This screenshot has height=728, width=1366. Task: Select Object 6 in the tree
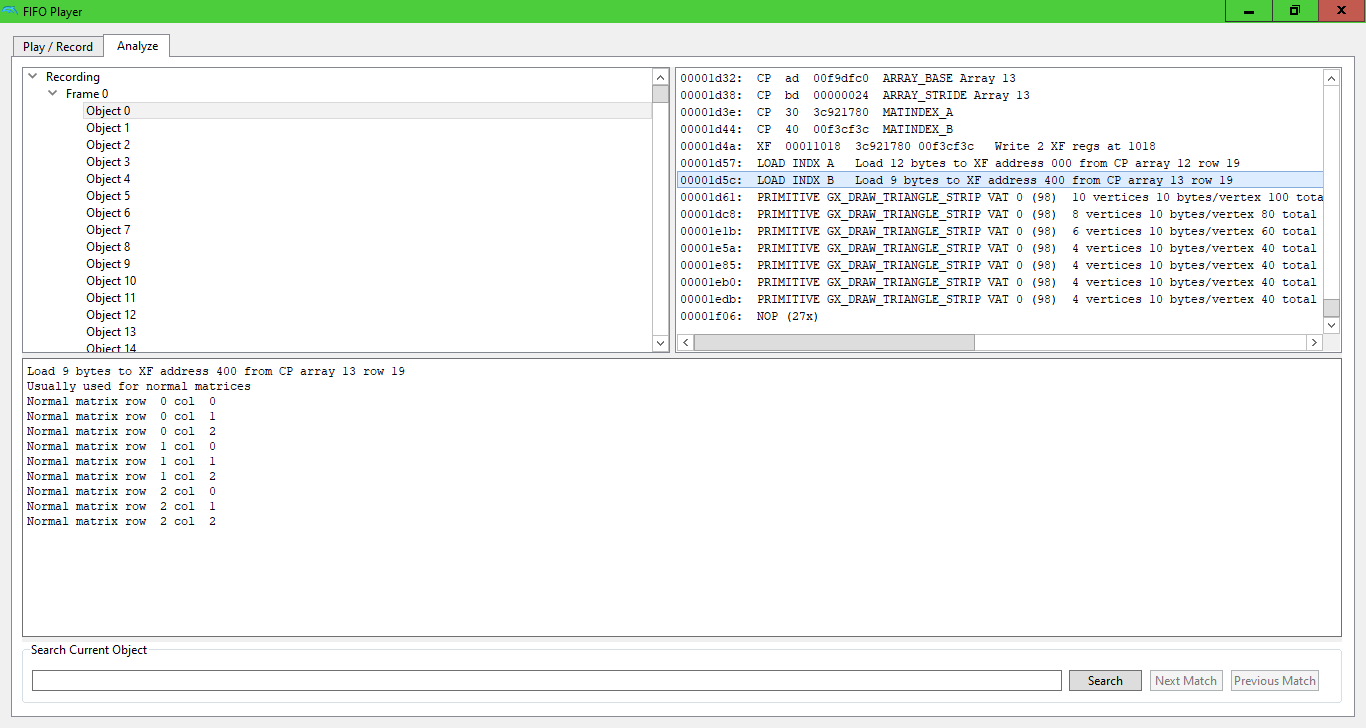108,213
